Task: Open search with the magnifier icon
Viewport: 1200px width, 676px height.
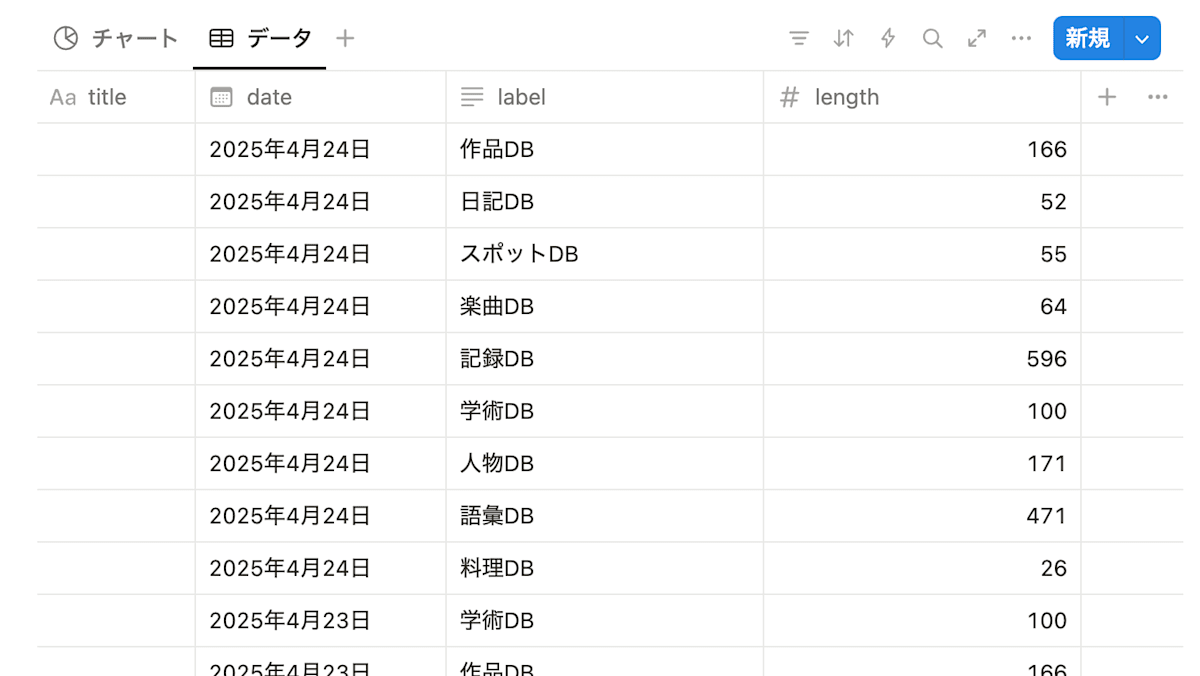Action: pyautogui.click(x=932, y=38)
